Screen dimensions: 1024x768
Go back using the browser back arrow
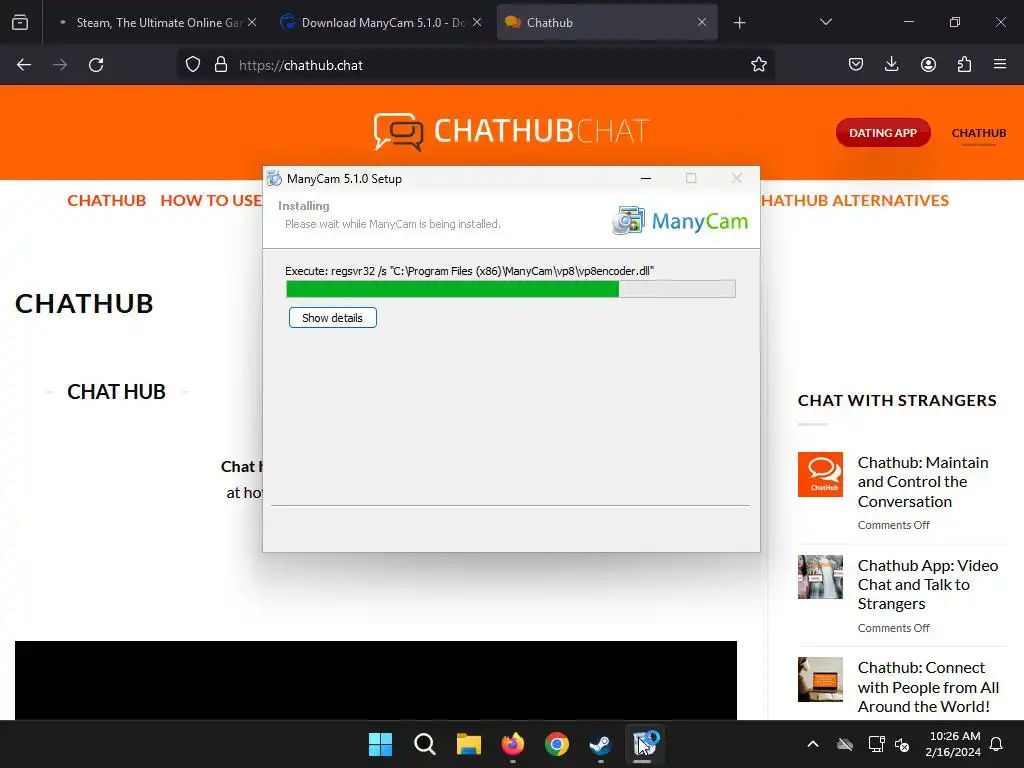tap(24, 65)
